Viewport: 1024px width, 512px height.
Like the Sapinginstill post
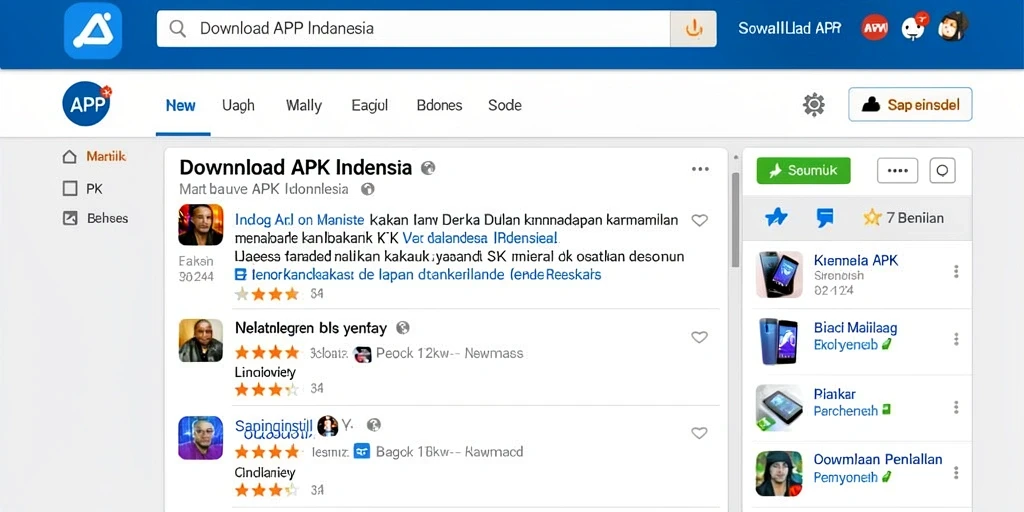pyautogui.click(x=699, y=433)
